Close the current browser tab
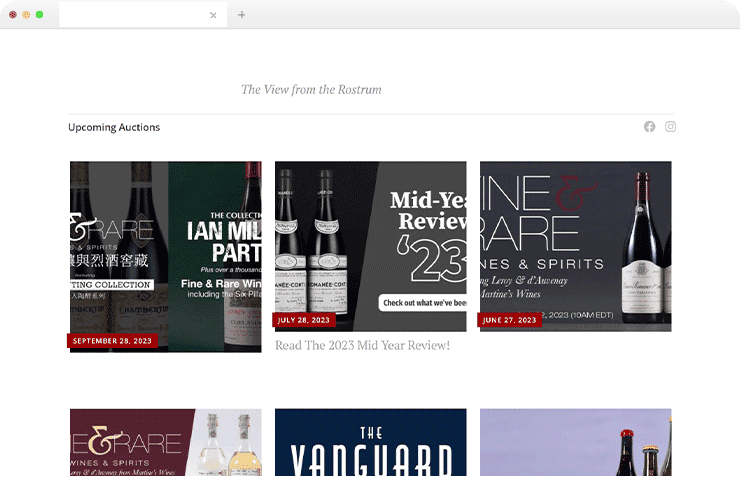 click(213, 15)
